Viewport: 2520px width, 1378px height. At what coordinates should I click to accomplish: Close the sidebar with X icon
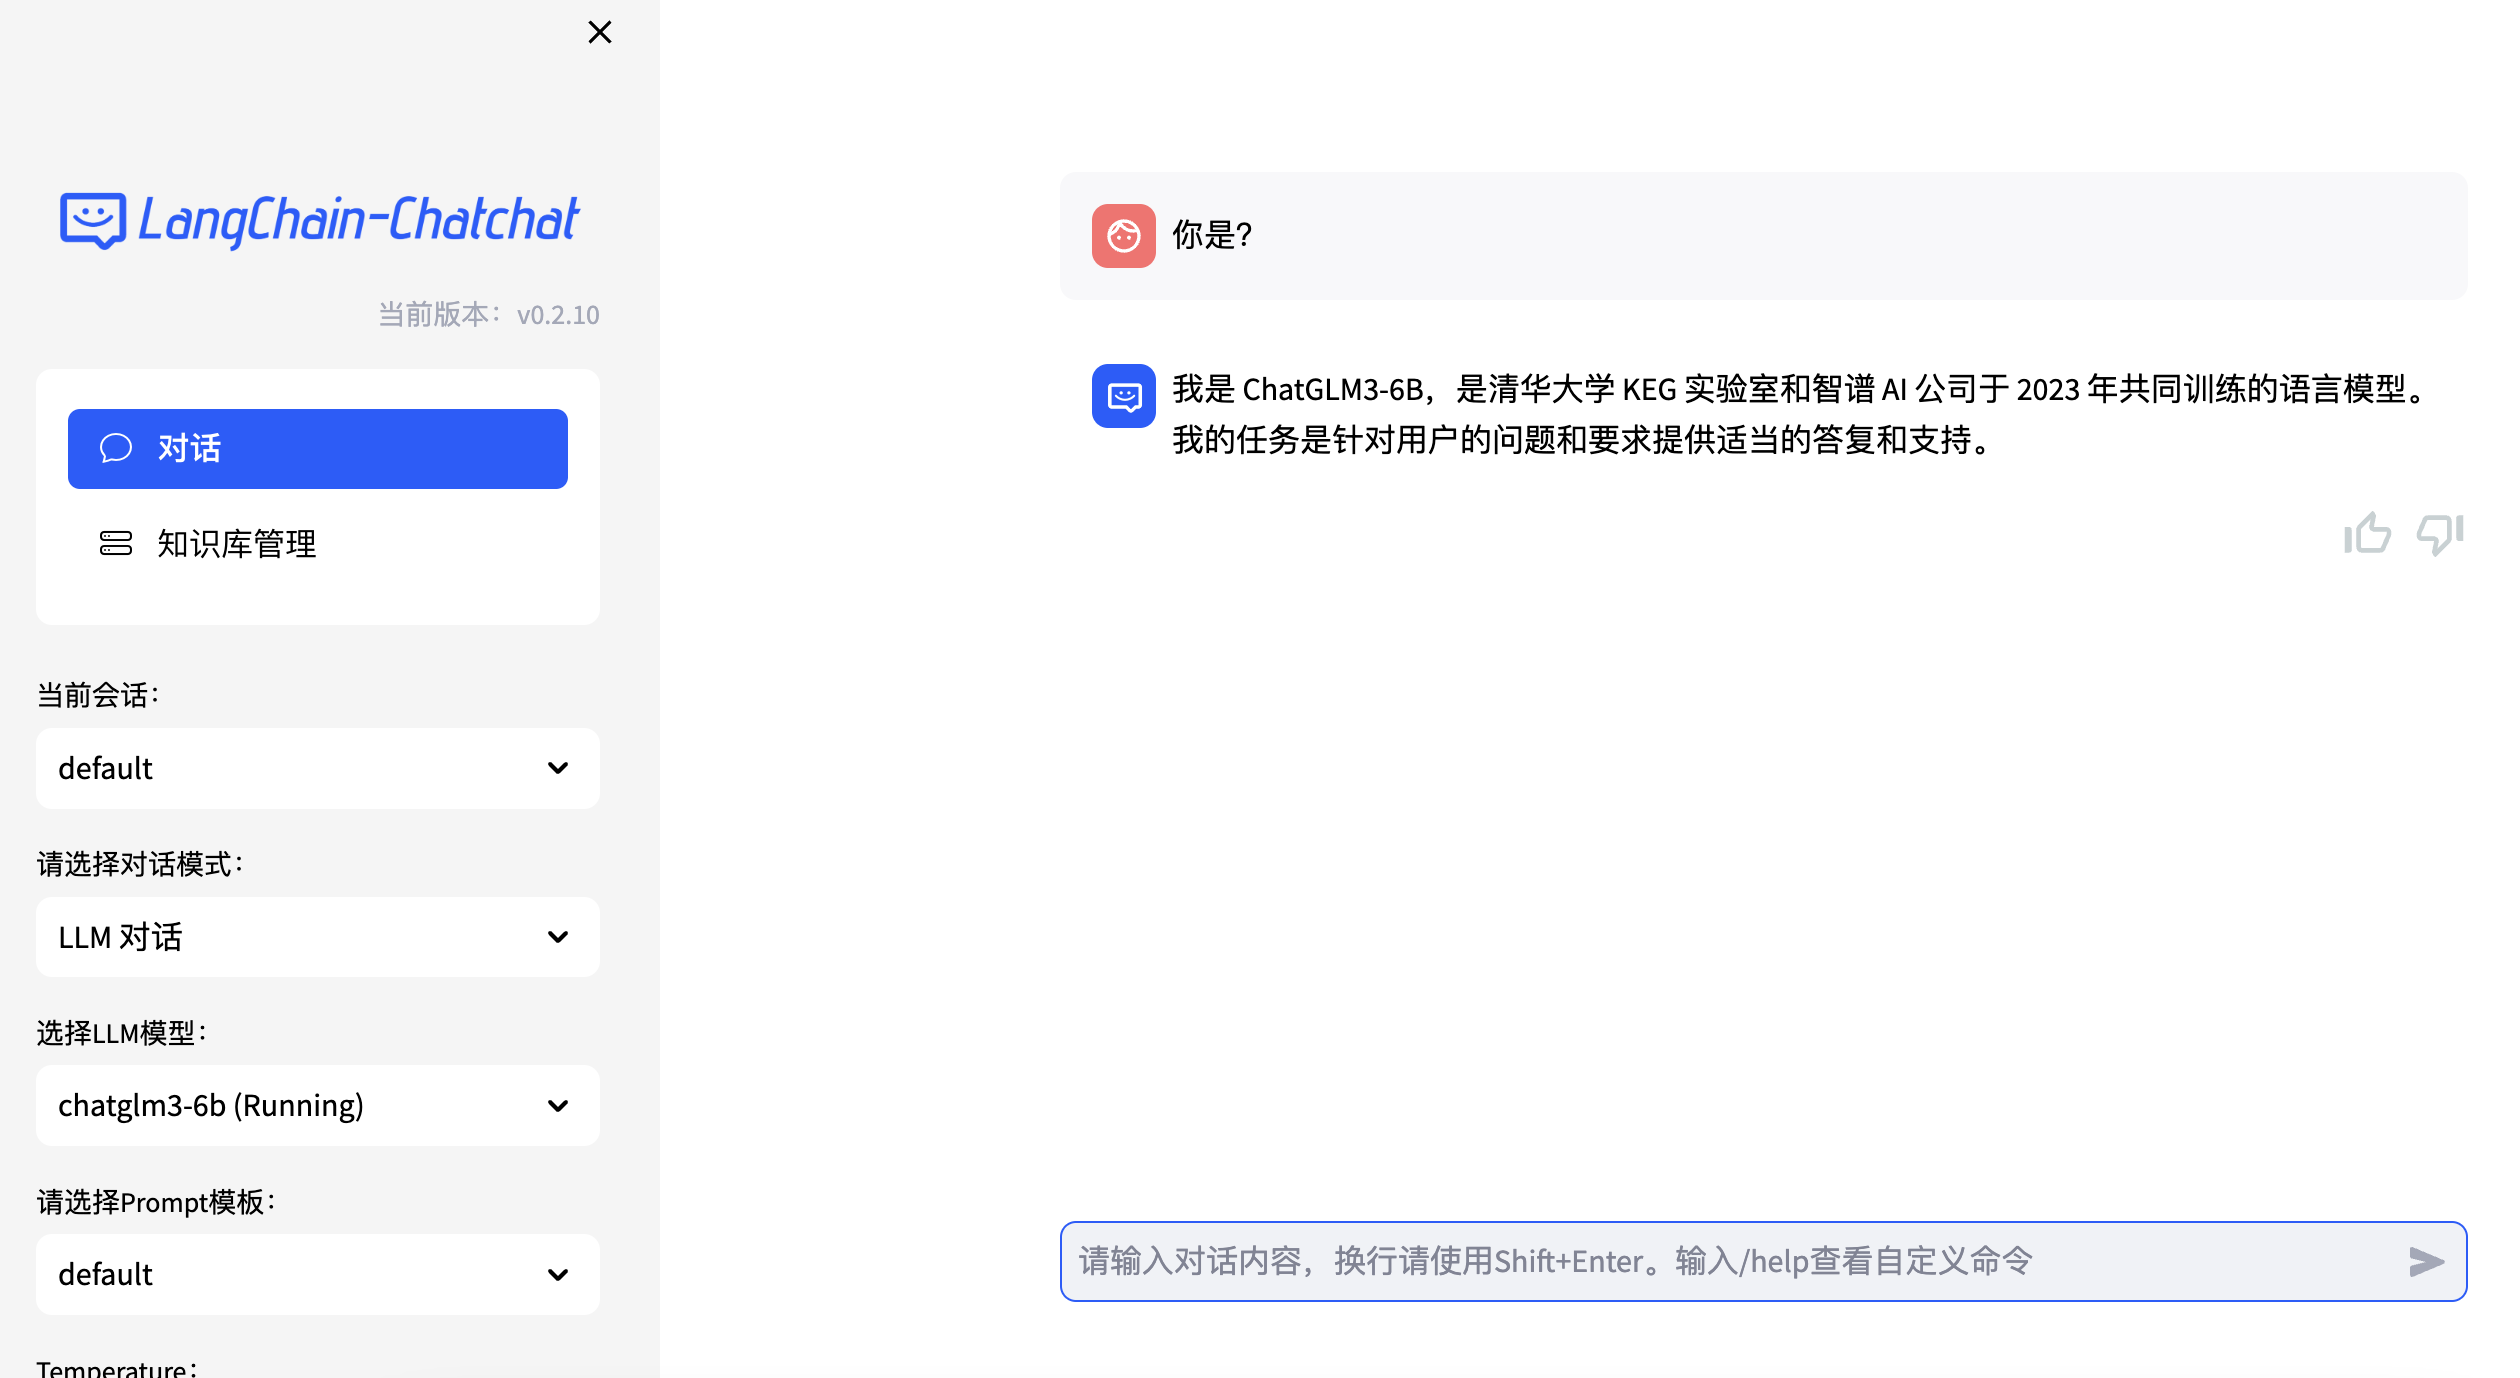point(599,33)
